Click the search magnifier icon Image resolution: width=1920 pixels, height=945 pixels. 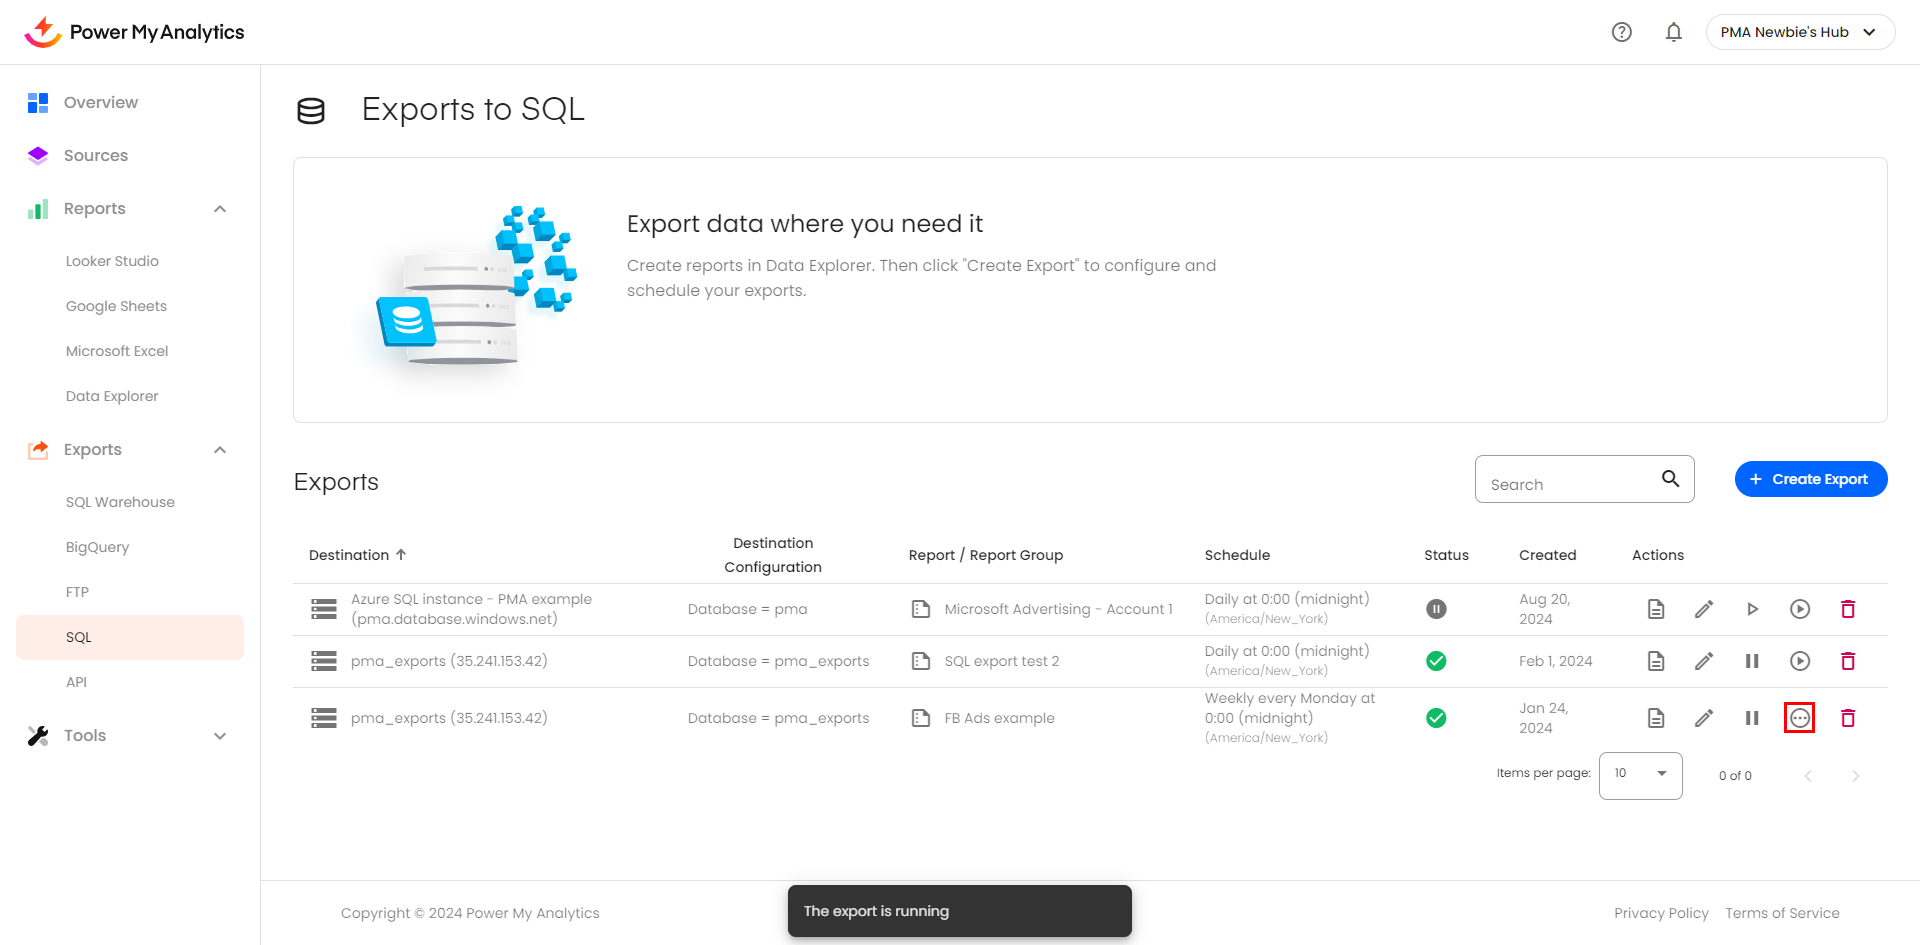tap(1670, 479)
